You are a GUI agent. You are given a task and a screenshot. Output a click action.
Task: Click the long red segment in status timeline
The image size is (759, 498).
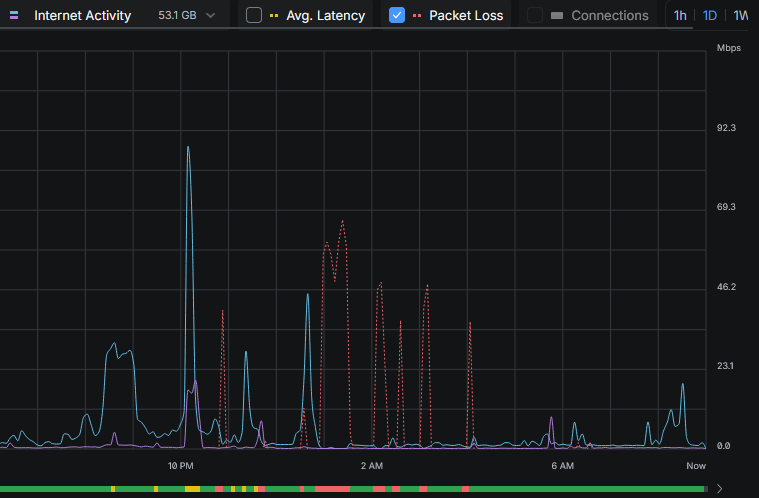332,489
